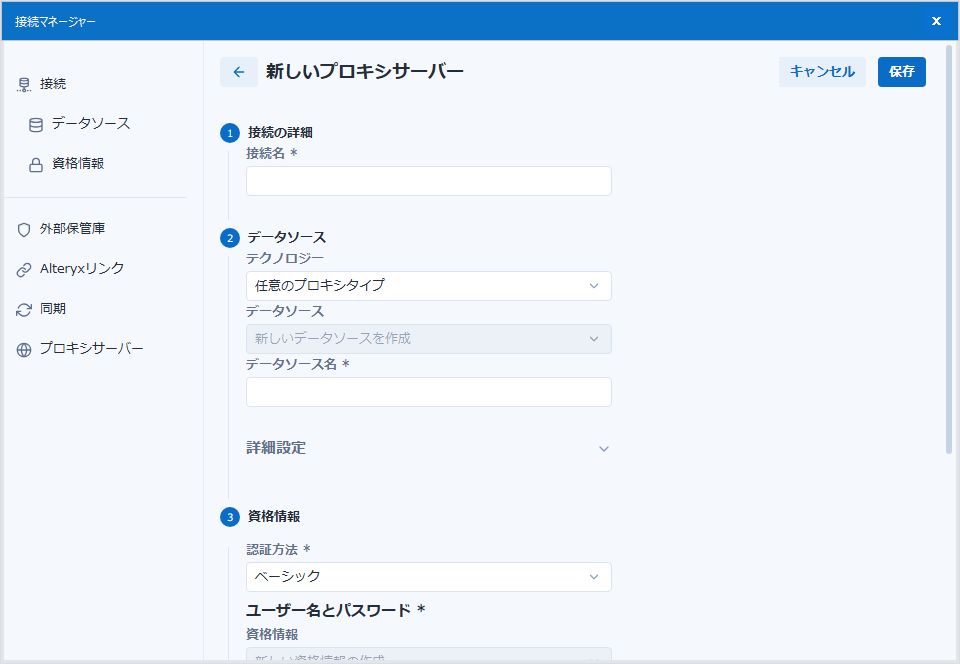Click the back arrow button
The image size is (960, 664).
point(239,72)
